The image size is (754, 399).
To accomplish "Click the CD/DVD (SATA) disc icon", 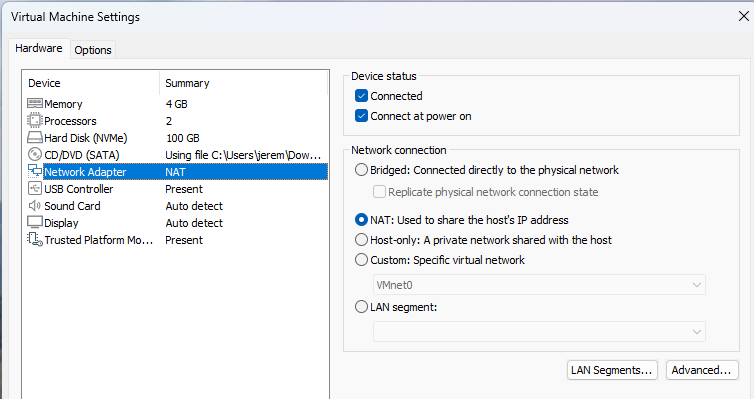I will 35,154.
